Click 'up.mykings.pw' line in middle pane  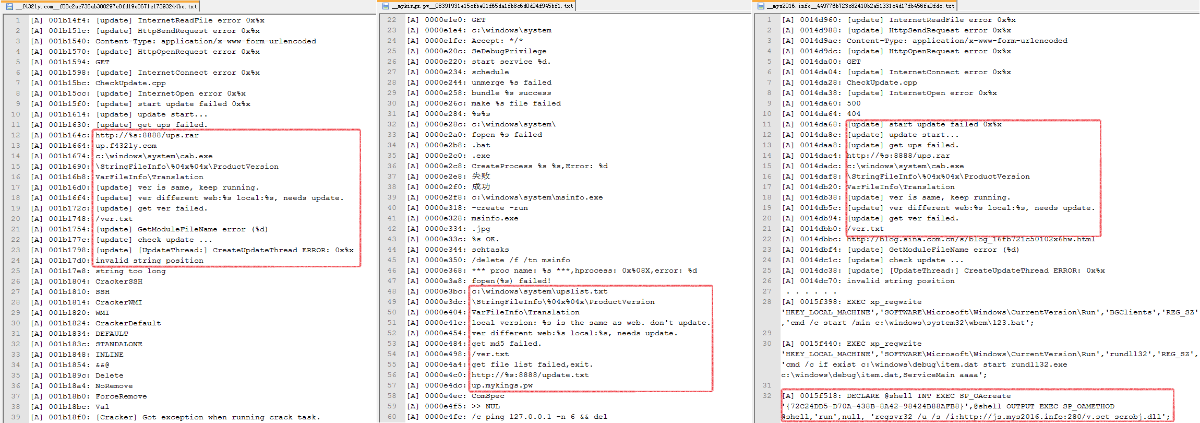(503, 384)
